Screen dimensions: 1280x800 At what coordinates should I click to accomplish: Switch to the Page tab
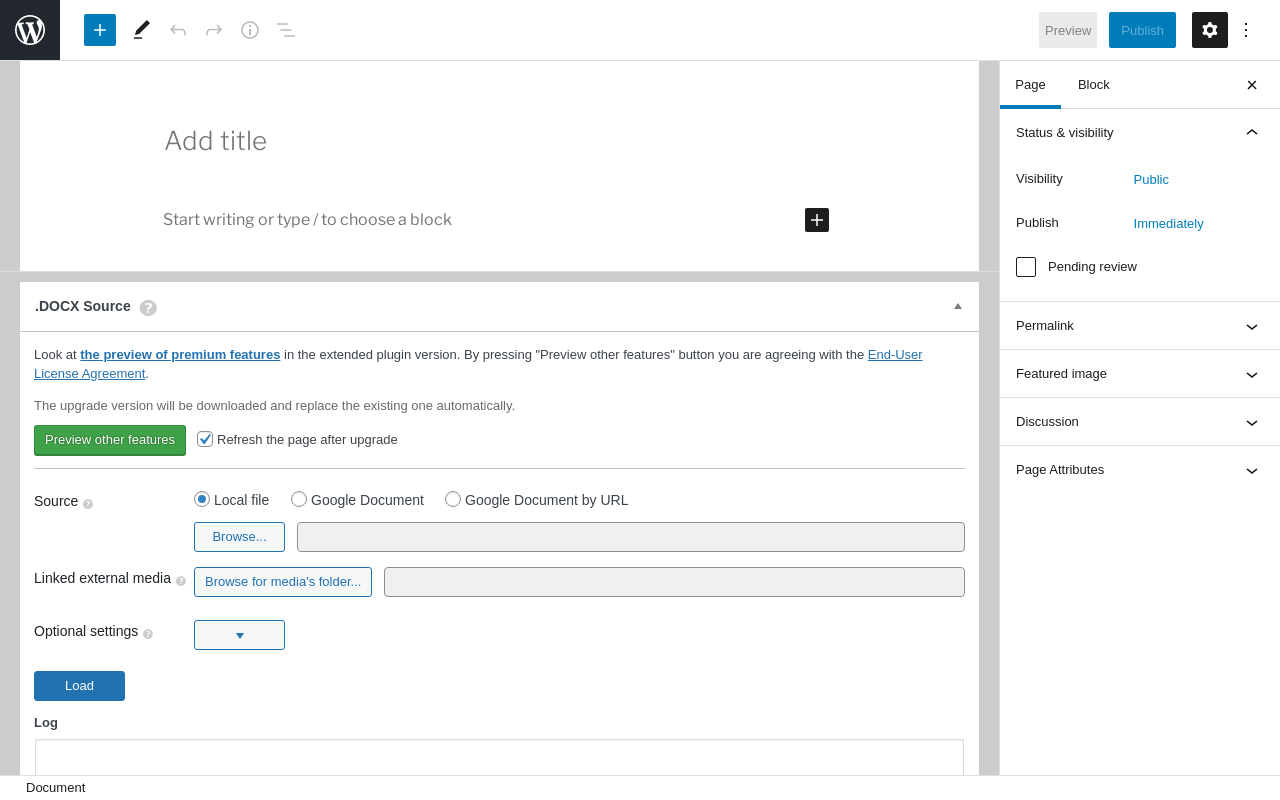(1030, 85)
